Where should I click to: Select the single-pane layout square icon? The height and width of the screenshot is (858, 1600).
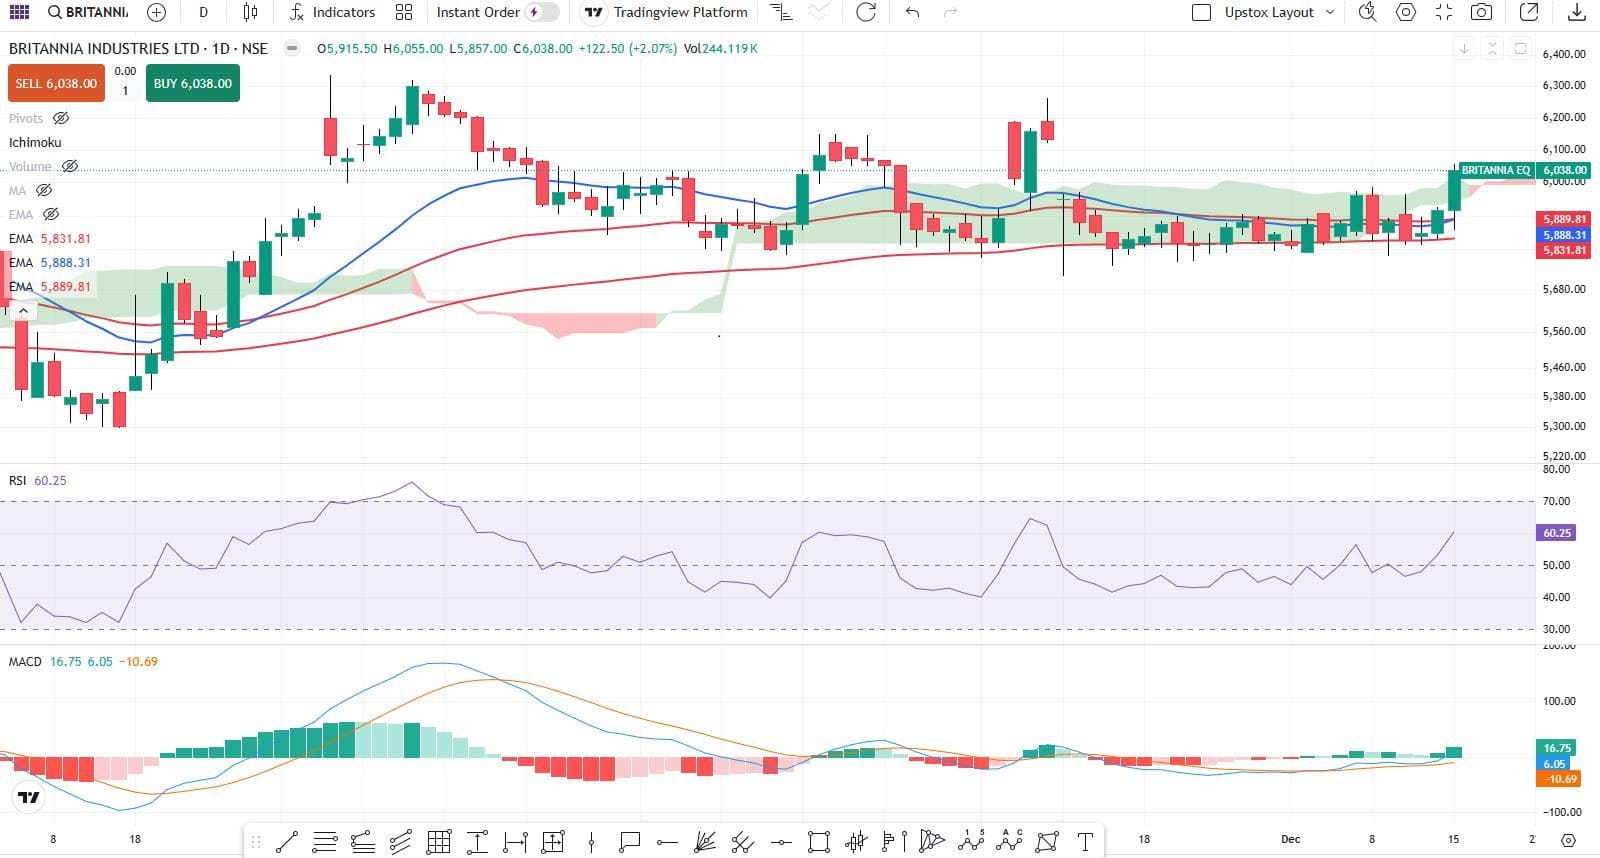1202,12
